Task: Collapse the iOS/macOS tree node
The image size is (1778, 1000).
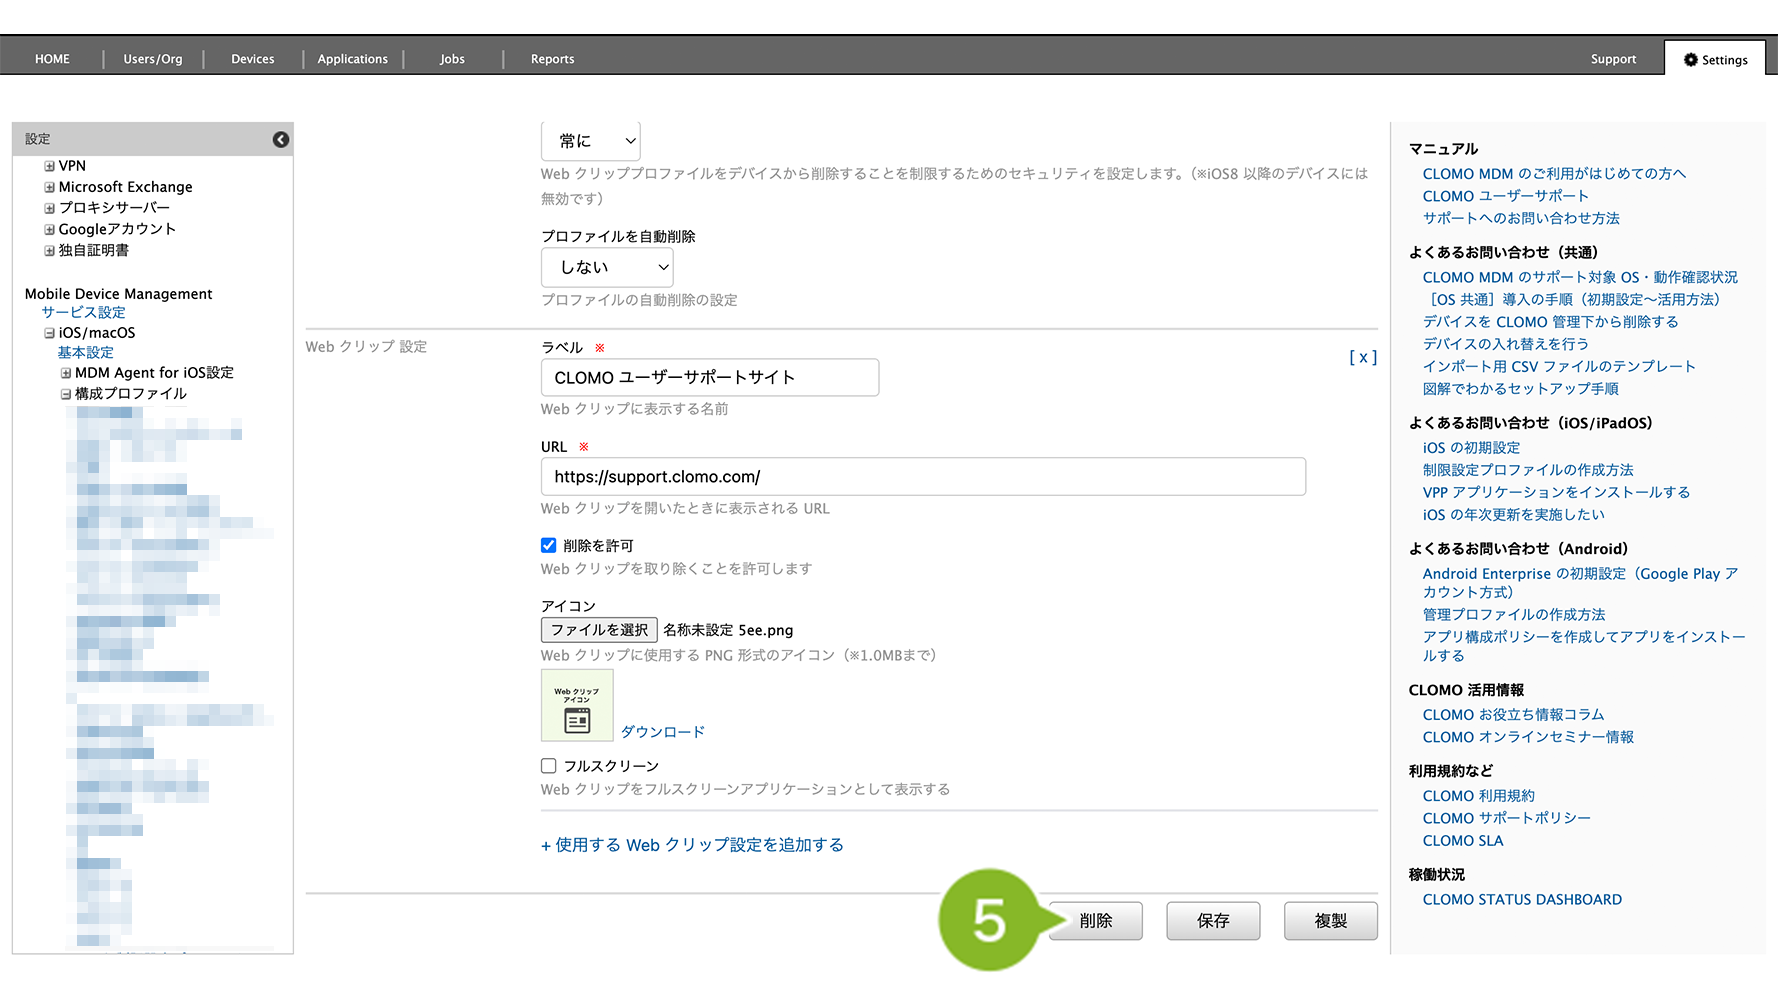Action: (49, 333)
